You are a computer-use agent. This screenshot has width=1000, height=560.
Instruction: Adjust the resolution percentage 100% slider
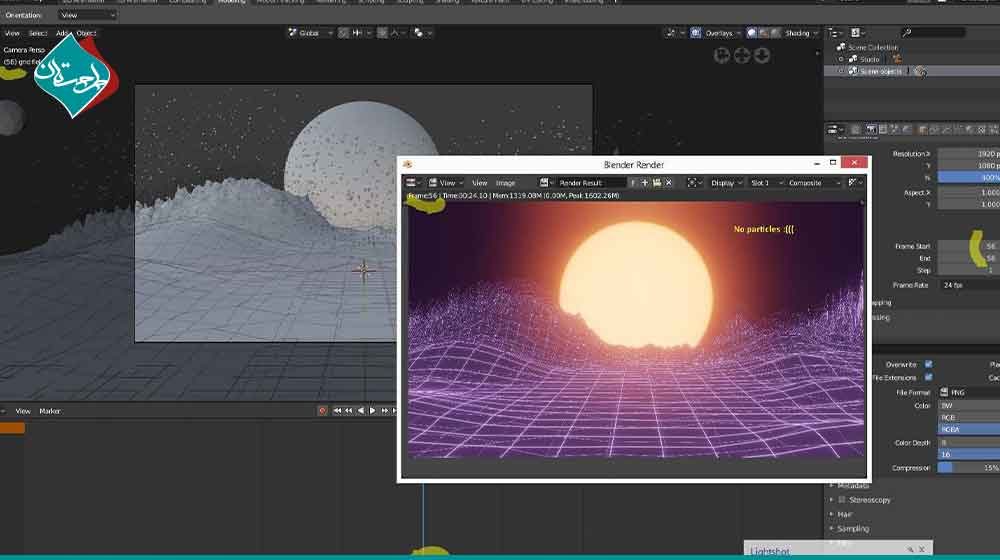(x=969, y=178)
